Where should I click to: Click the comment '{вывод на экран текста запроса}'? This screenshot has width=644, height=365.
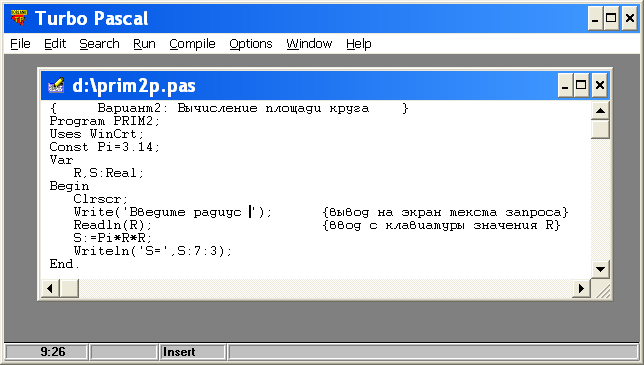click(446, 212)
